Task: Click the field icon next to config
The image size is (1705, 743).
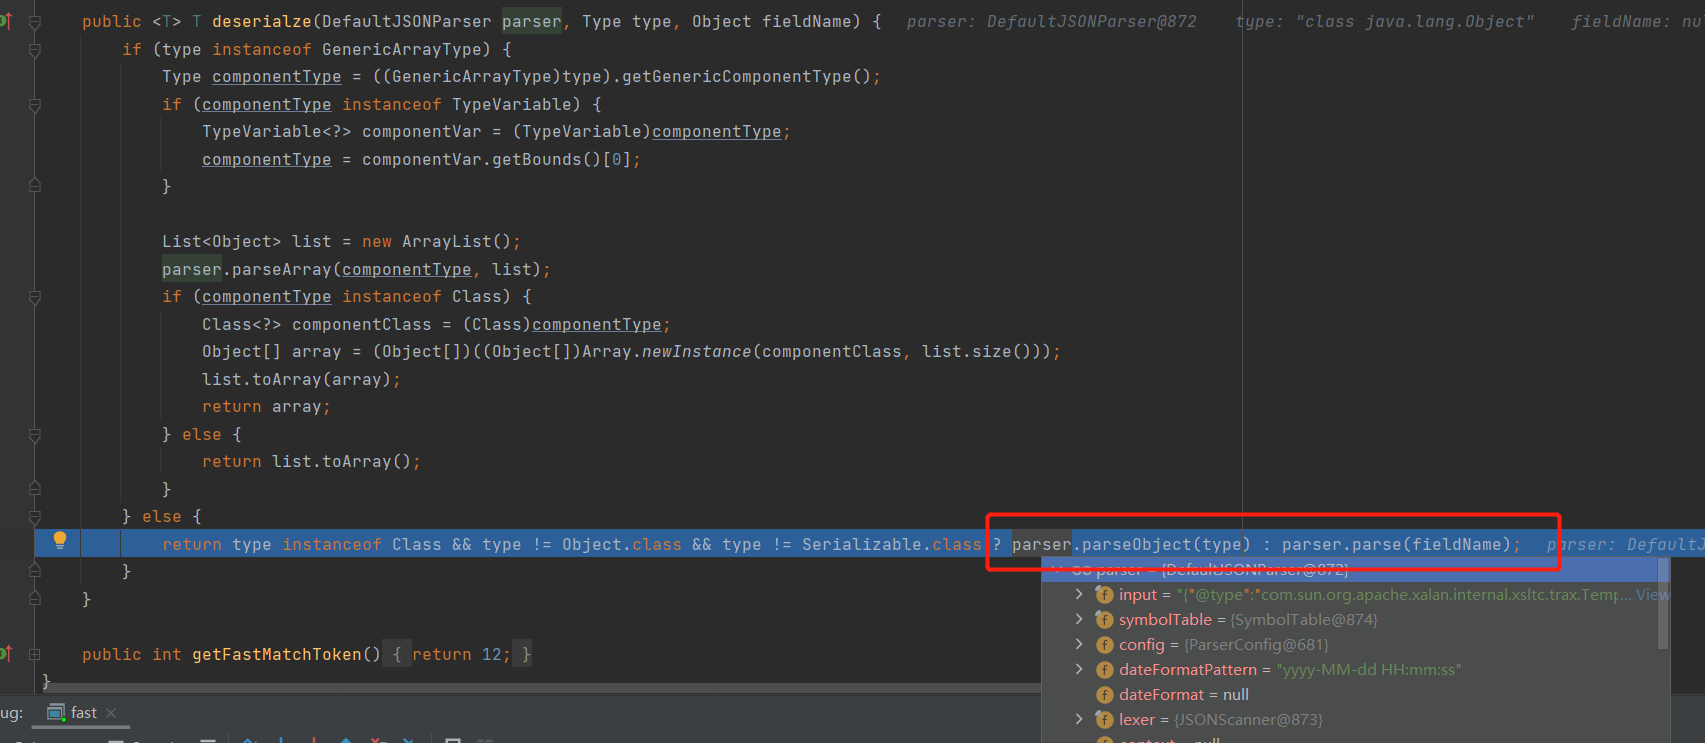Action: pos(1105,645)
